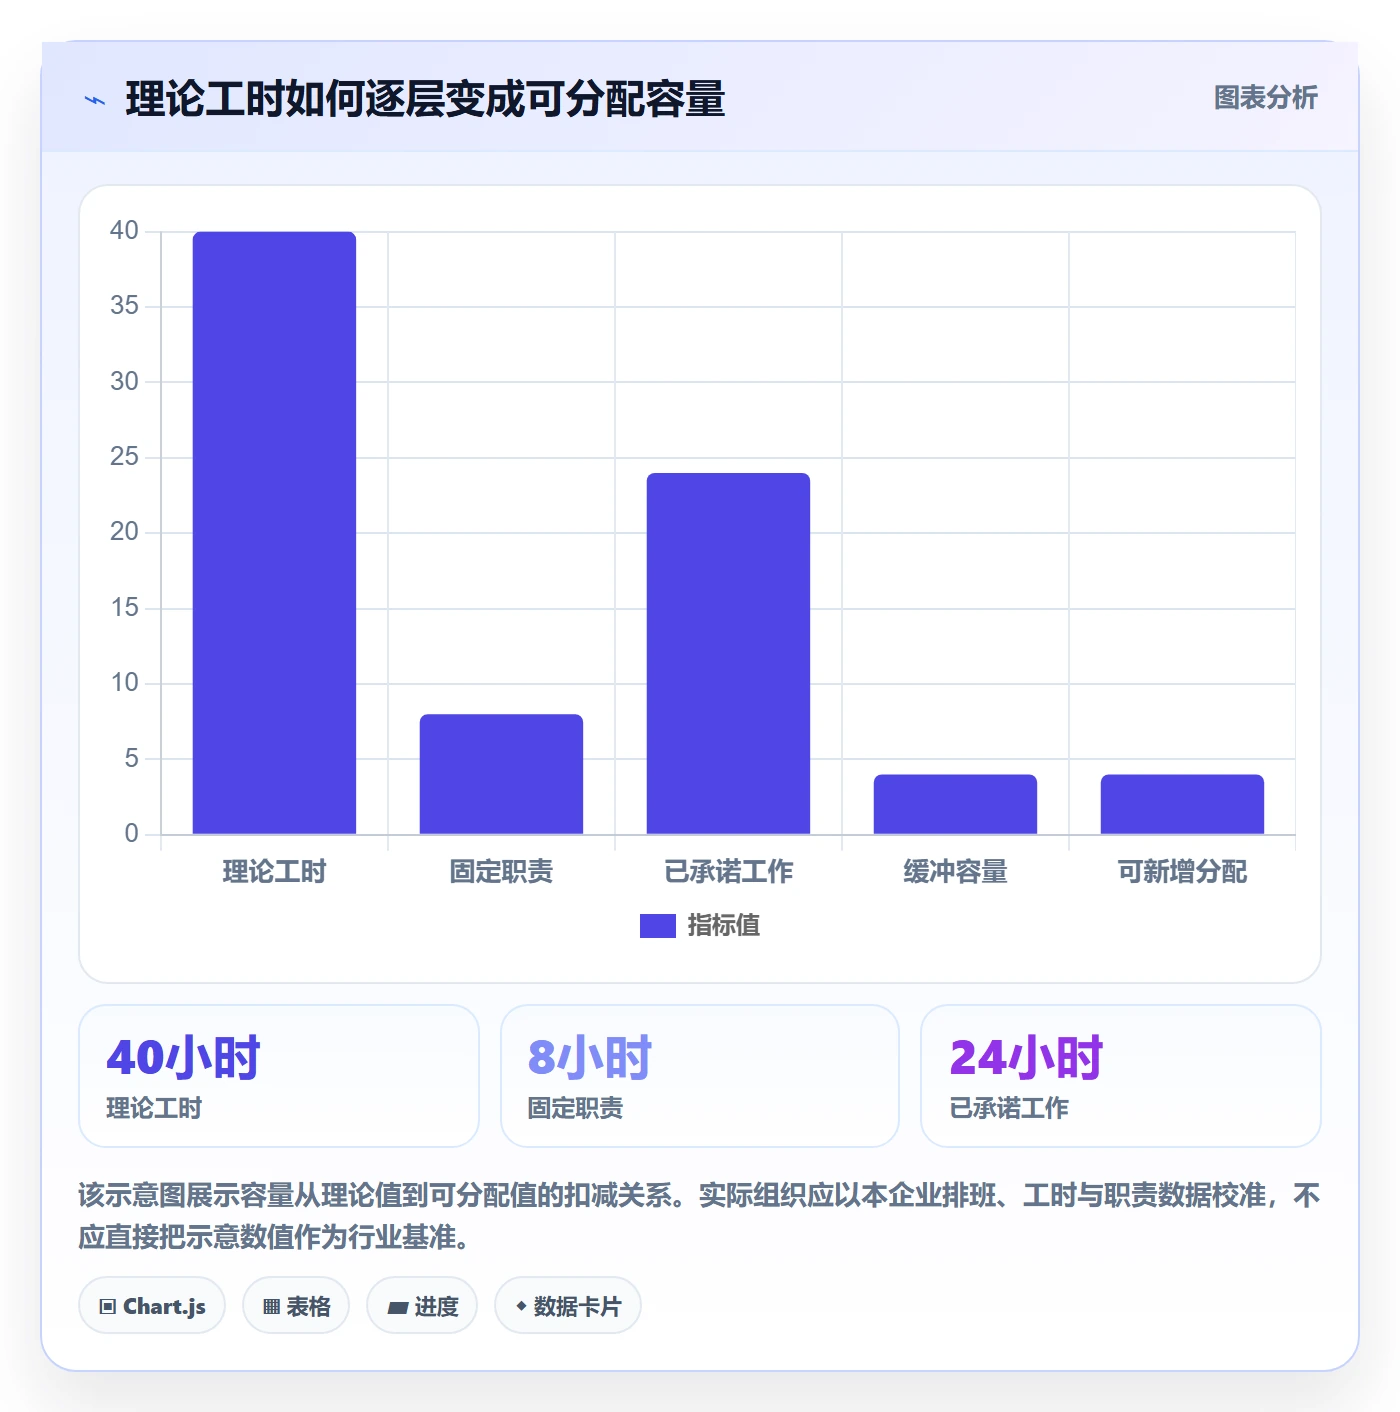1400x1412 pixels.
Task: Click the square icon in Chart.js chip
Action: pos(108,1307)
